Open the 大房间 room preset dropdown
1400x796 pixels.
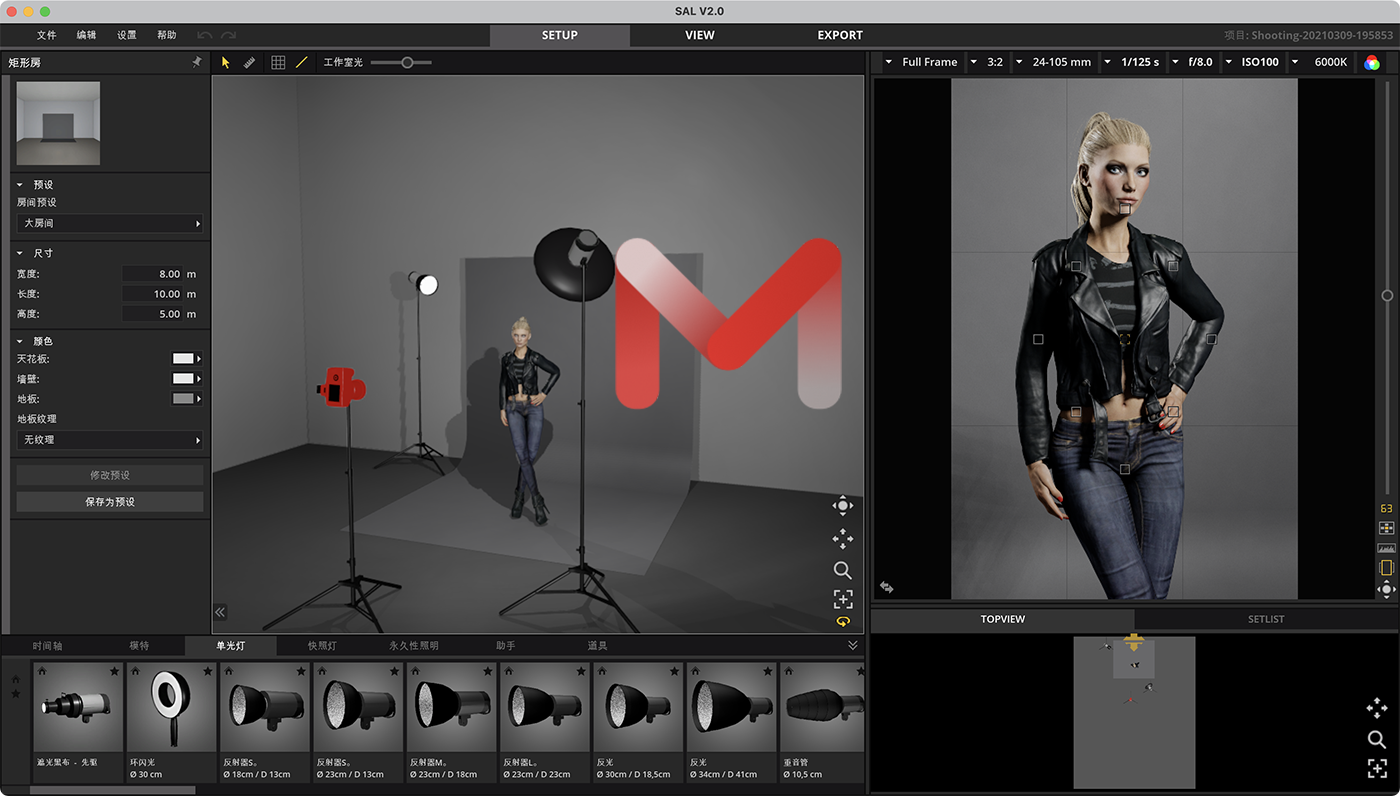[110, 224]
